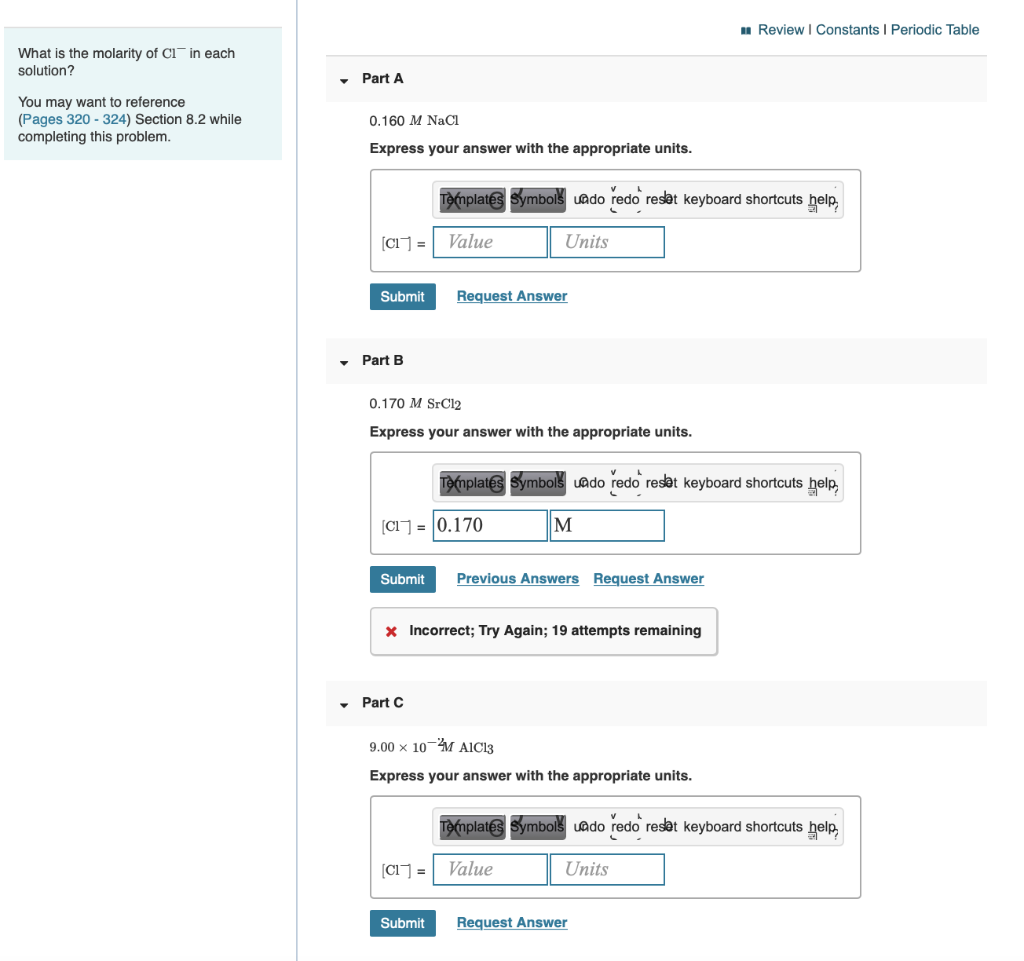Open Templates in Part A toolbar
1024x961 pixels.
click(472, 199)
